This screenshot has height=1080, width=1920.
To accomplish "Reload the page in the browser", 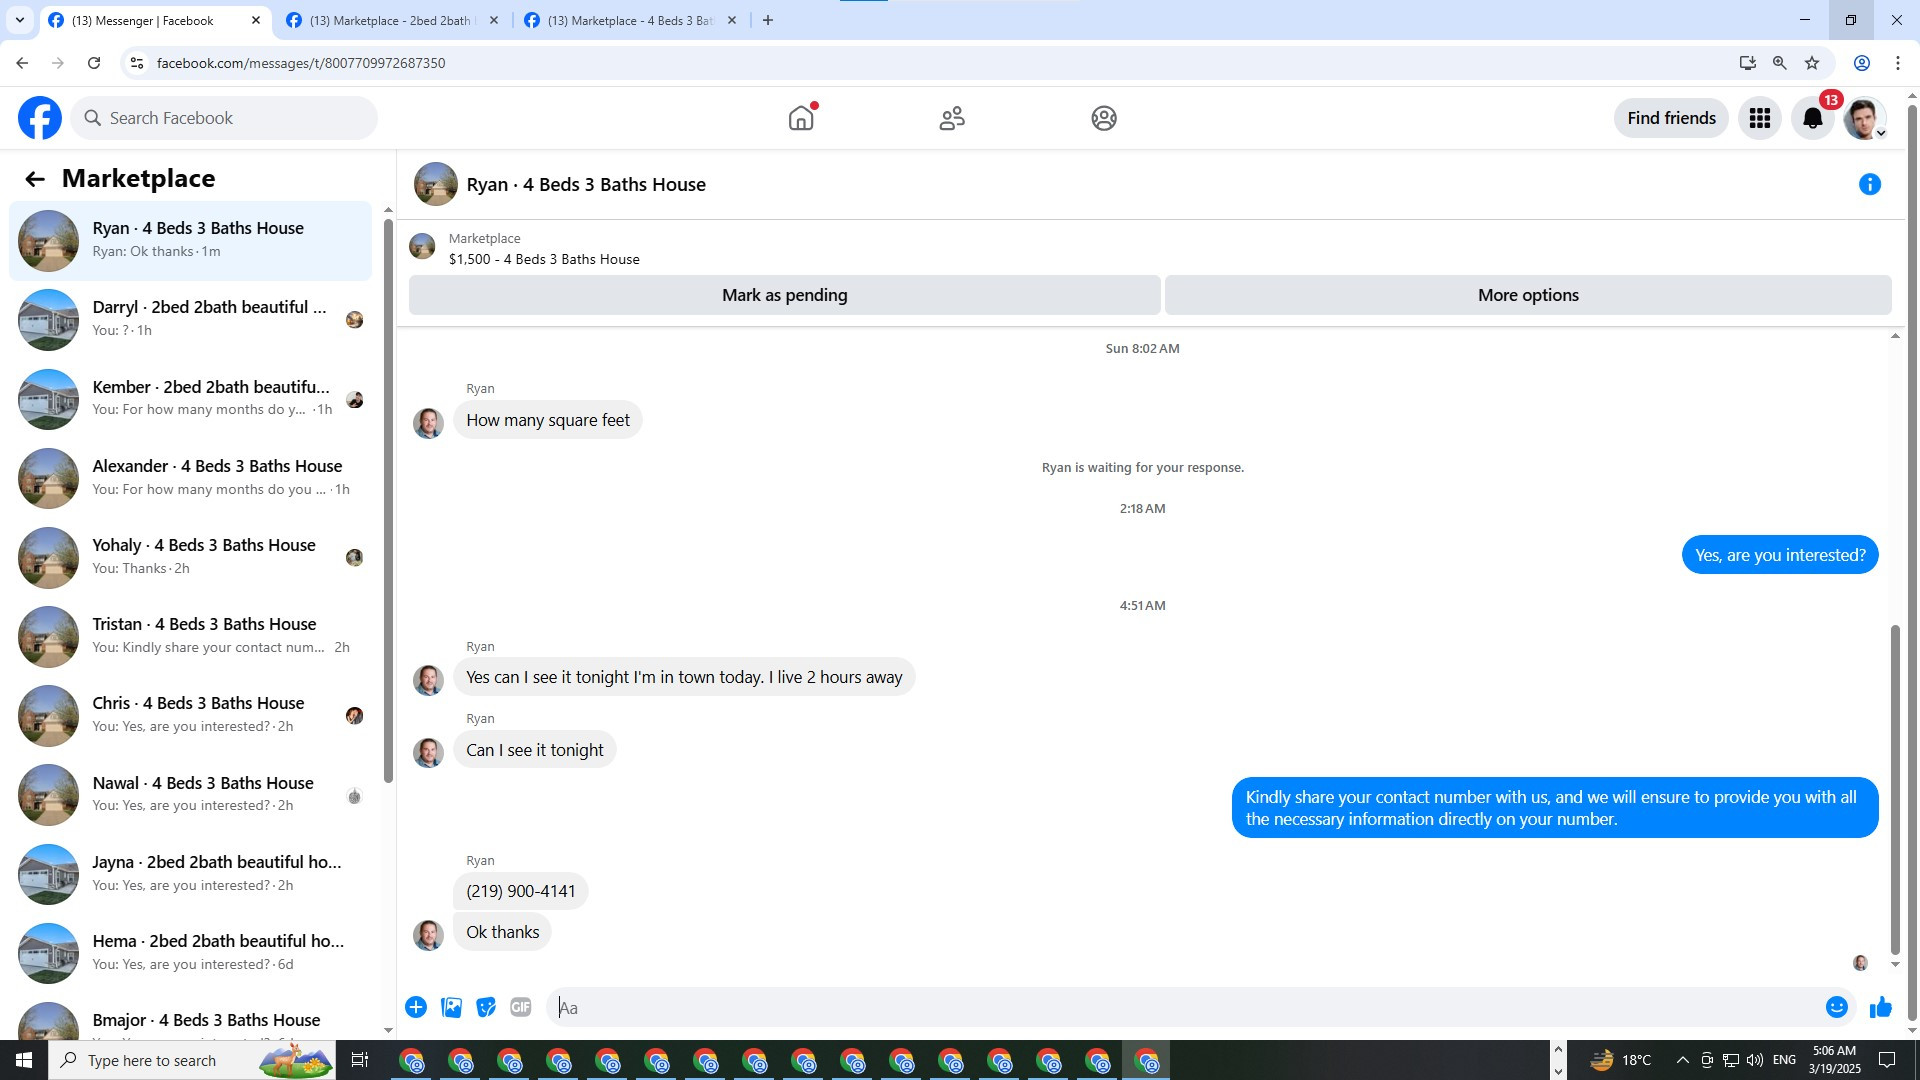I will click(94, 63).
